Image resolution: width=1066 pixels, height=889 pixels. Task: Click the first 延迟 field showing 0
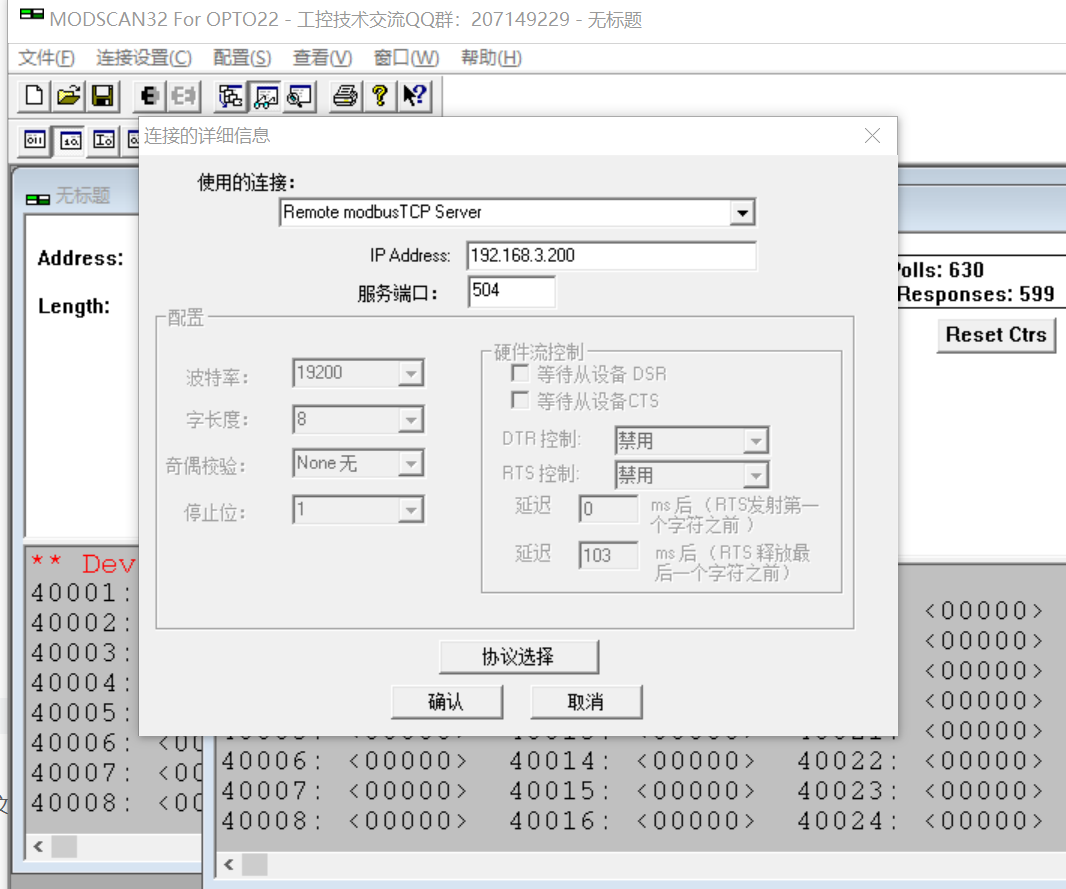click(x=608, y=508)
